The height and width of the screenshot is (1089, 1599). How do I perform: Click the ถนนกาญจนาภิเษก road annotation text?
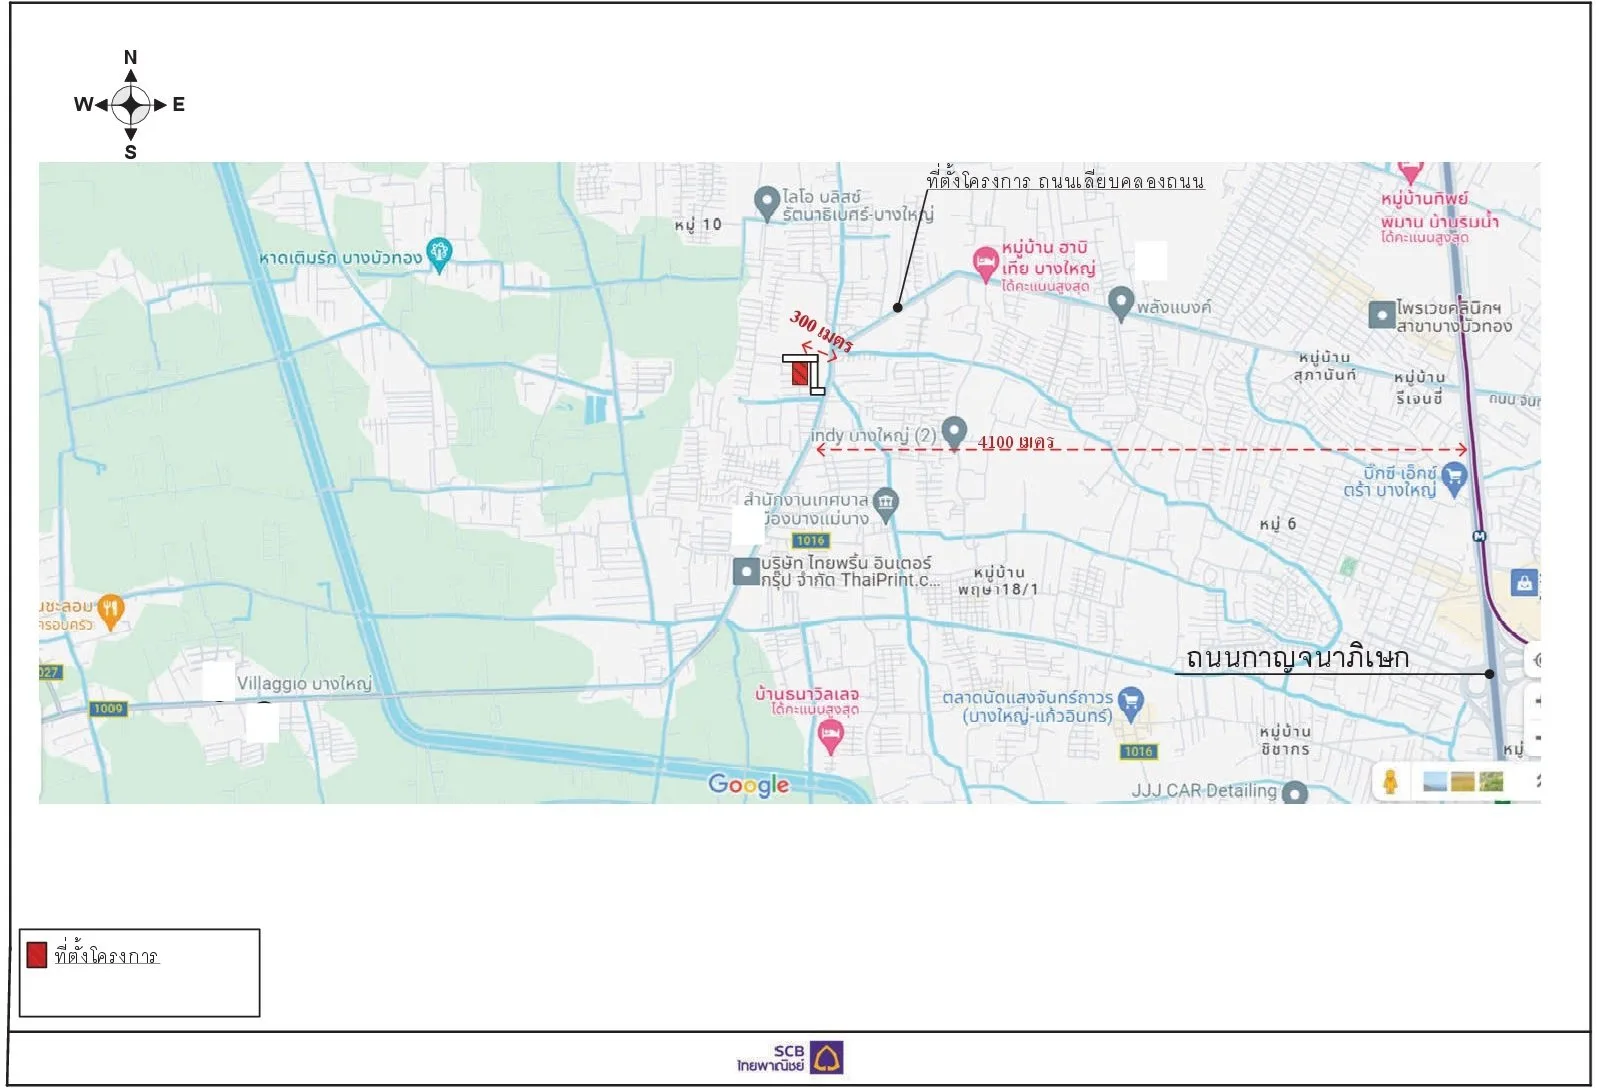click(1297, 658)
